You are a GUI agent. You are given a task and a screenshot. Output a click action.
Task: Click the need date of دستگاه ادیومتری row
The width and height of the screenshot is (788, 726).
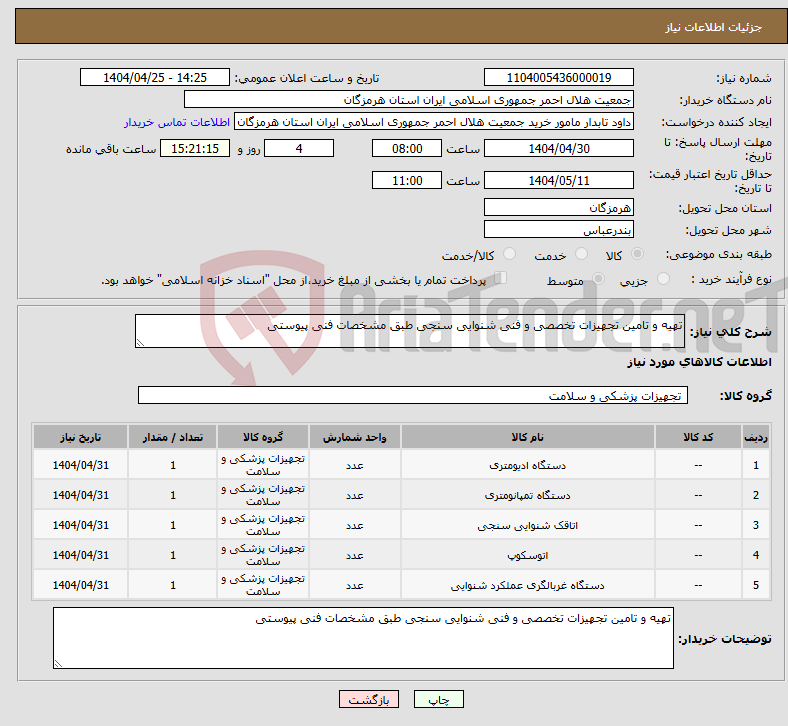pos(80,465)
